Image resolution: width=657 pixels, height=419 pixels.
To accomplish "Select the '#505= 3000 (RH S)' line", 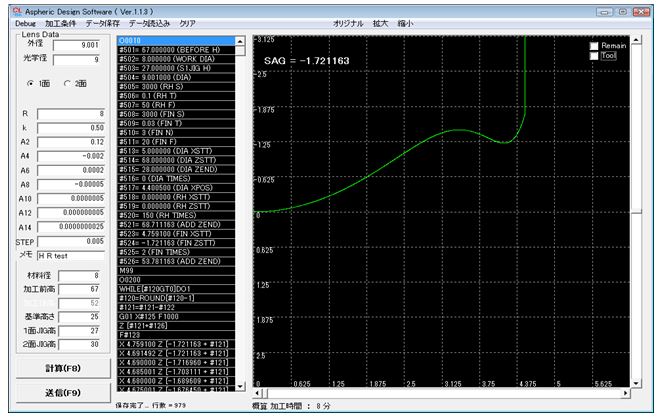I will pyautogui.click(x=176, y=87).
